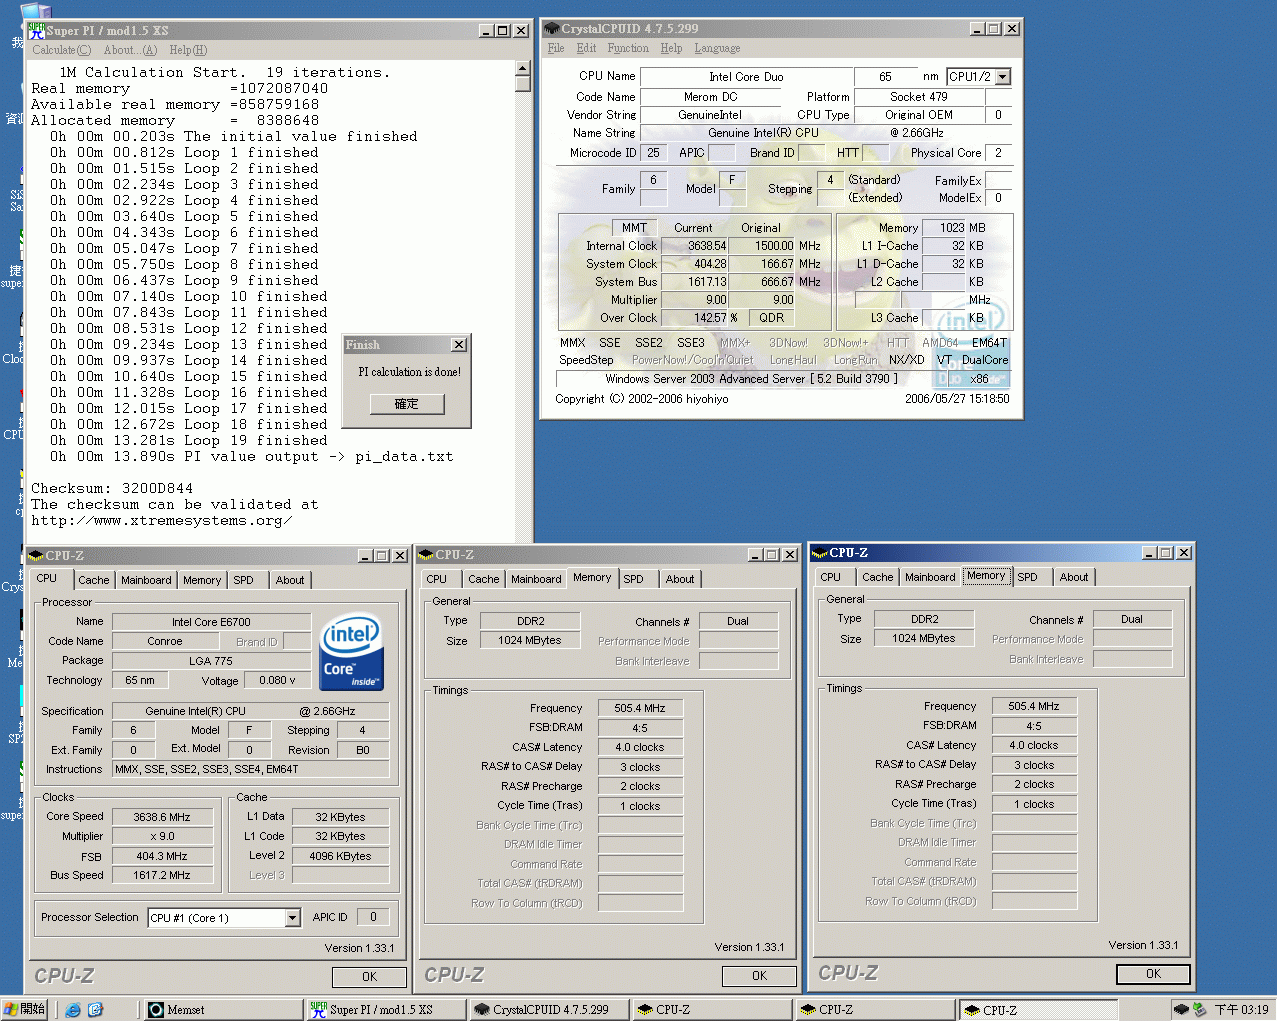Click the Intel Core logo in CPU-Z
This screenshot has width=1277, height=1021.
(x=351, y=651)
